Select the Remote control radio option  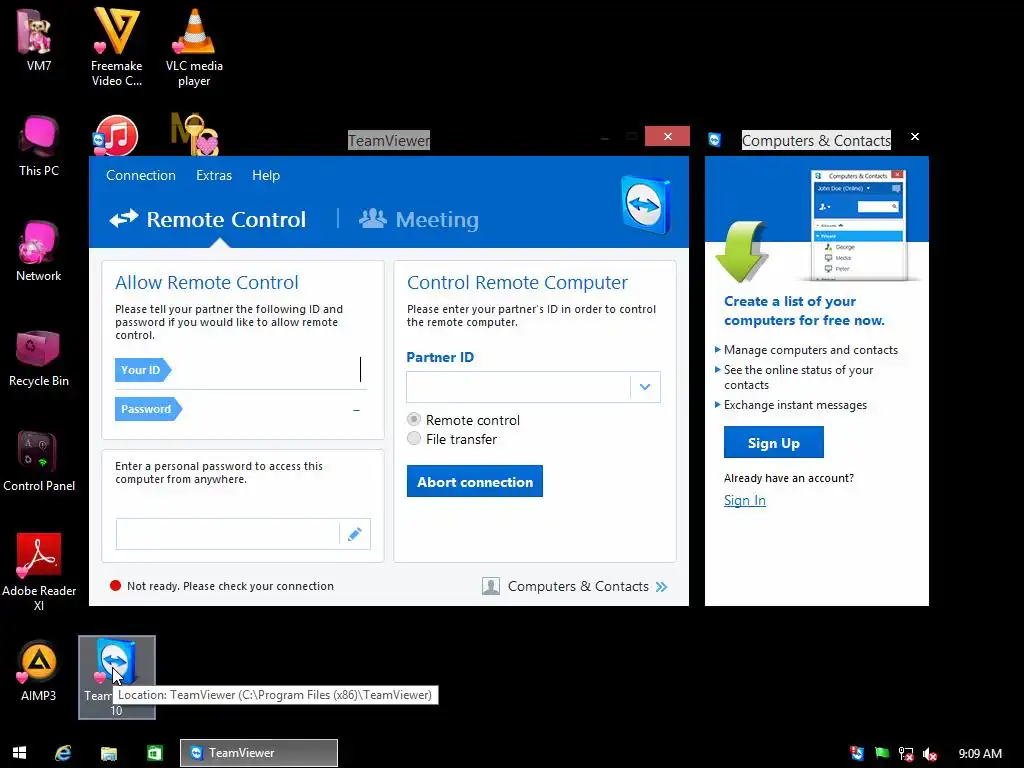(x=413, y=419)
